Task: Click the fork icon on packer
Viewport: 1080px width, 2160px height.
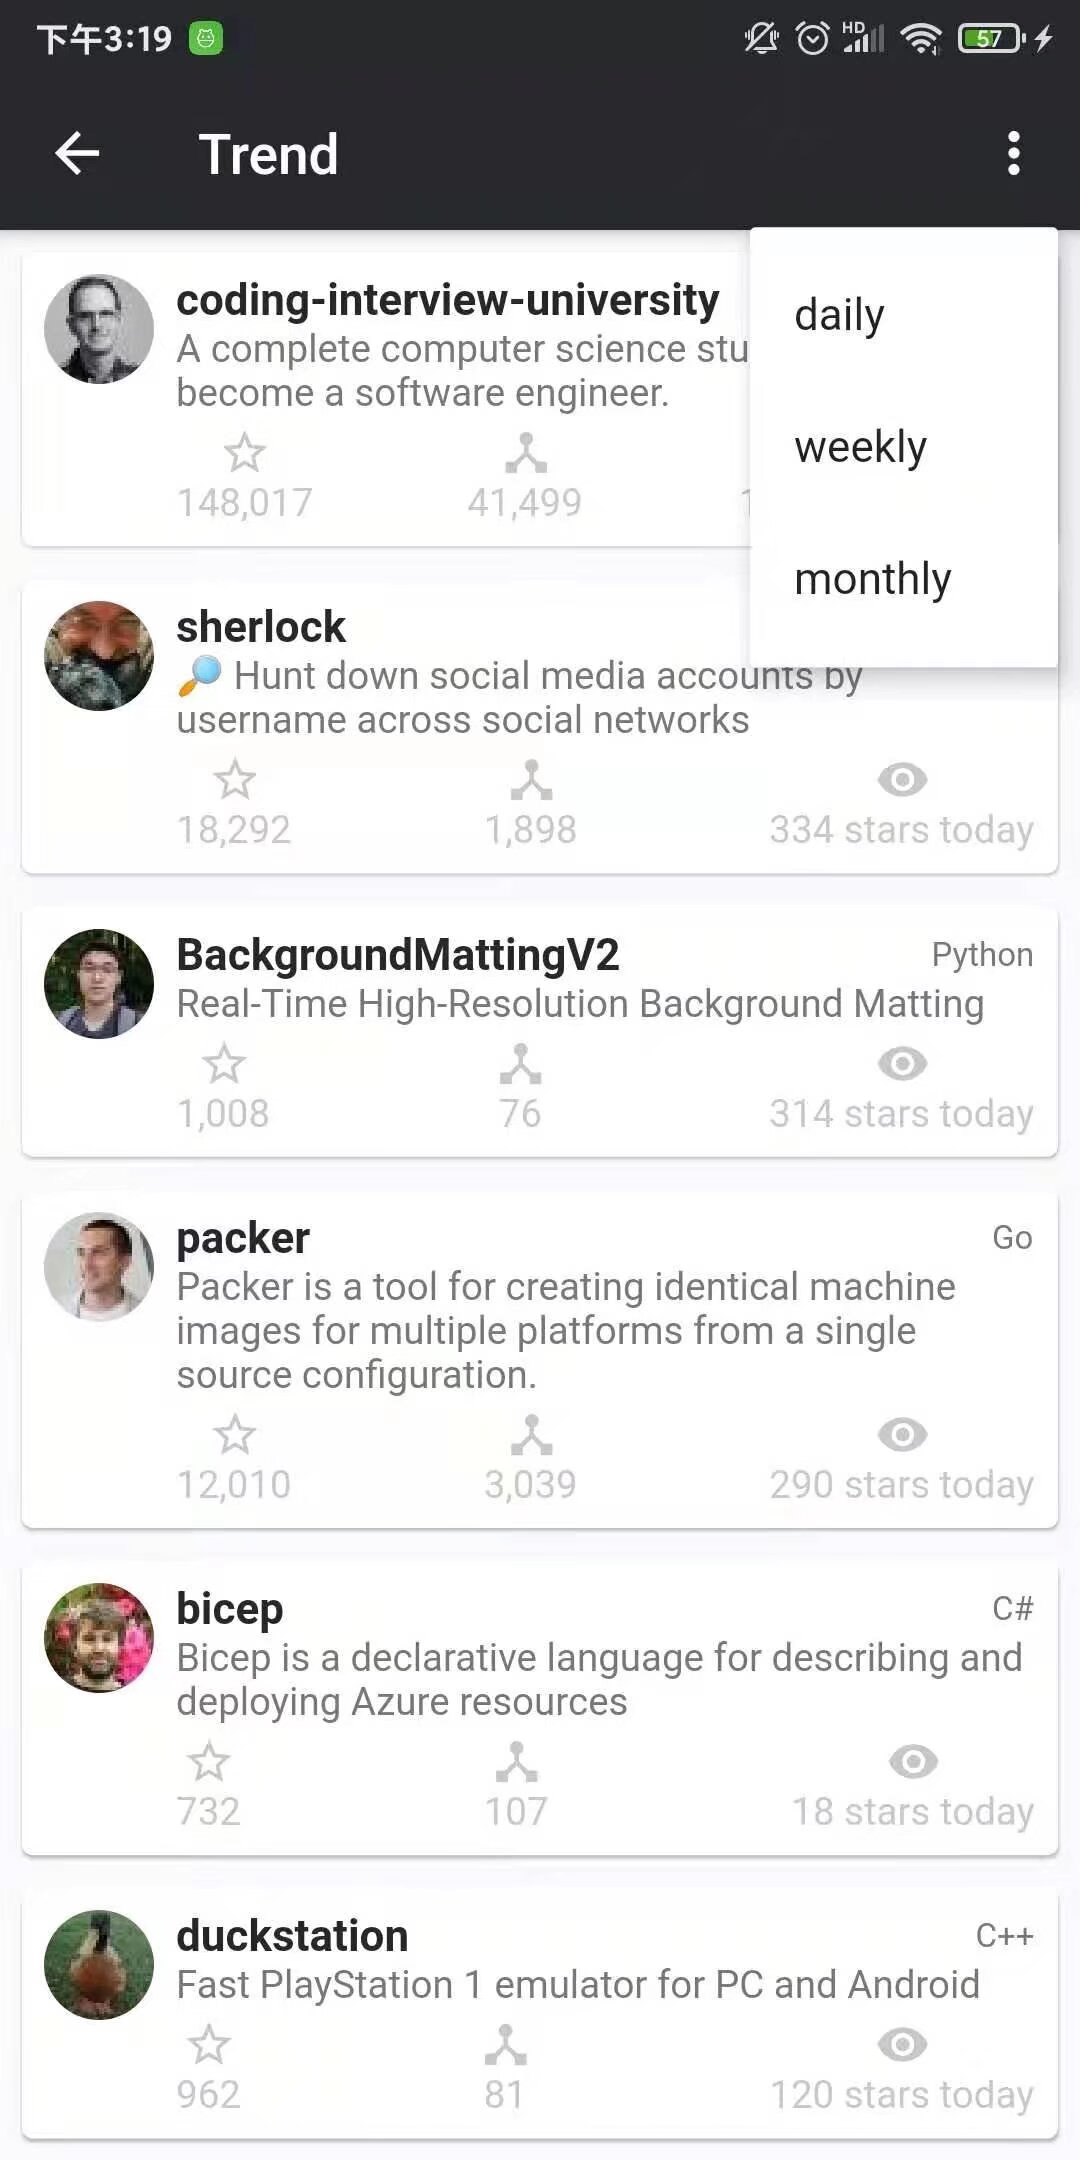Action: [x=531, y=1435]
